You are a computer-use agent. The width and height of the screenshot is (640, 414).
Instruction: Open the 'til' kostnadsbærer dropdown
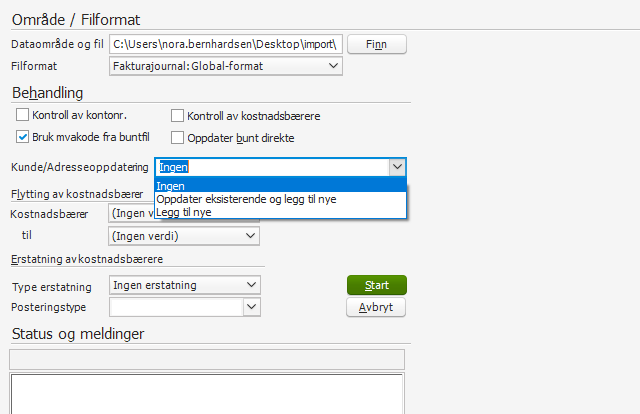250,236
